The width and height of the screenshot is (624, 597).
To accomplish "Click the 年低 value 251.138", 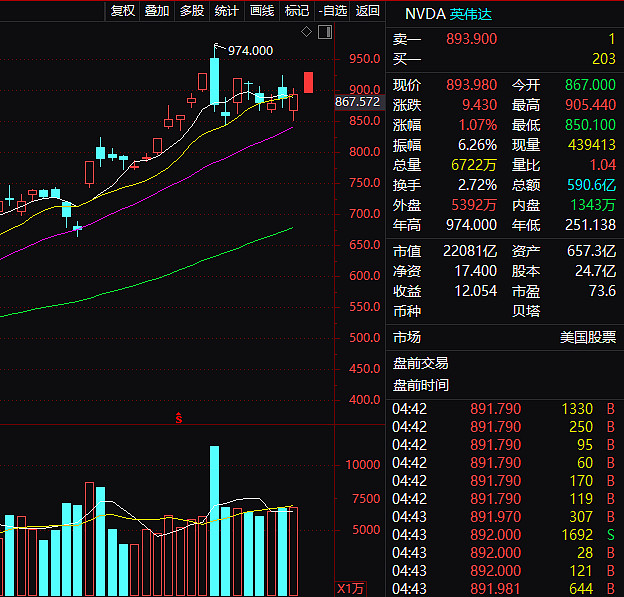I will tap(590, 225).
